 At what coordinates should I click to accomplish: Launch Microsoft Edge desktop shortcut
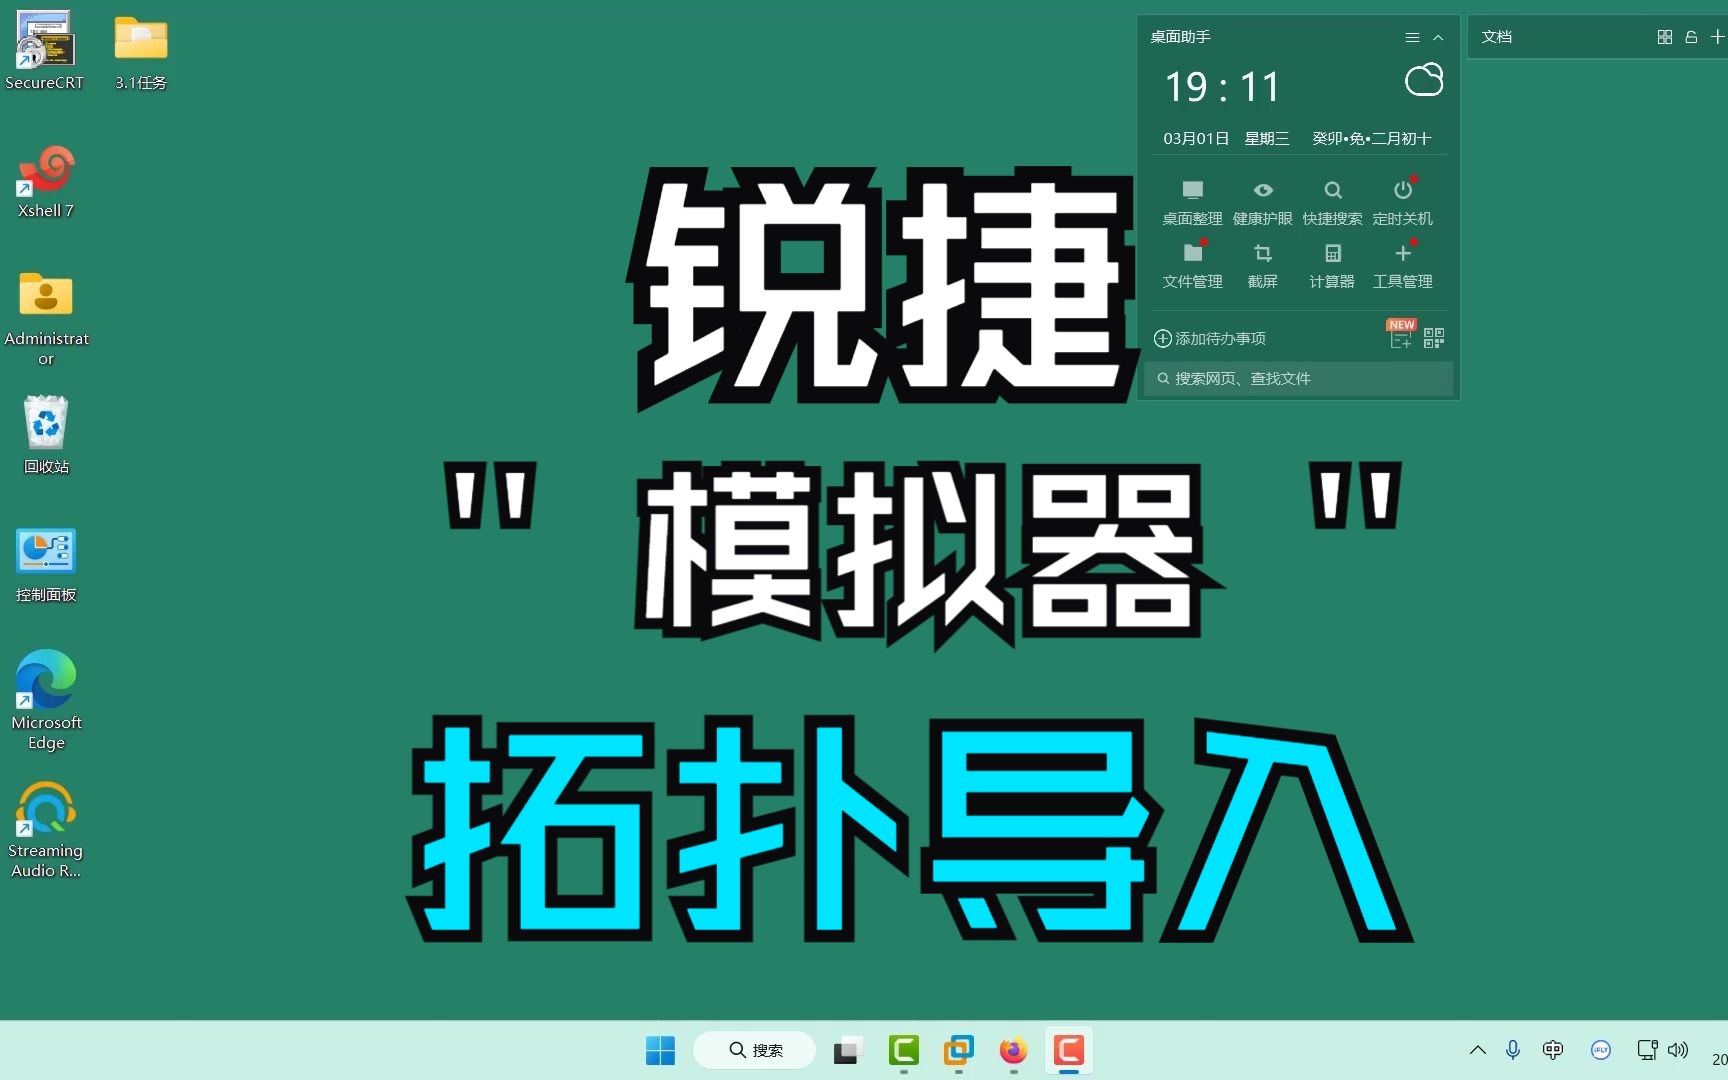pos(46,700)
